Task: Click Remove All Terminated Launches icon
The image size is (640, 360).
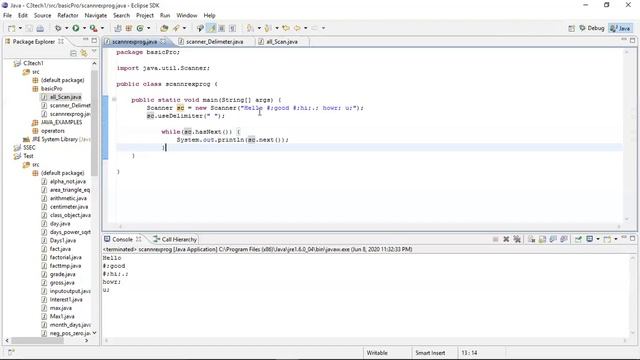Action: tap(517, 239)
